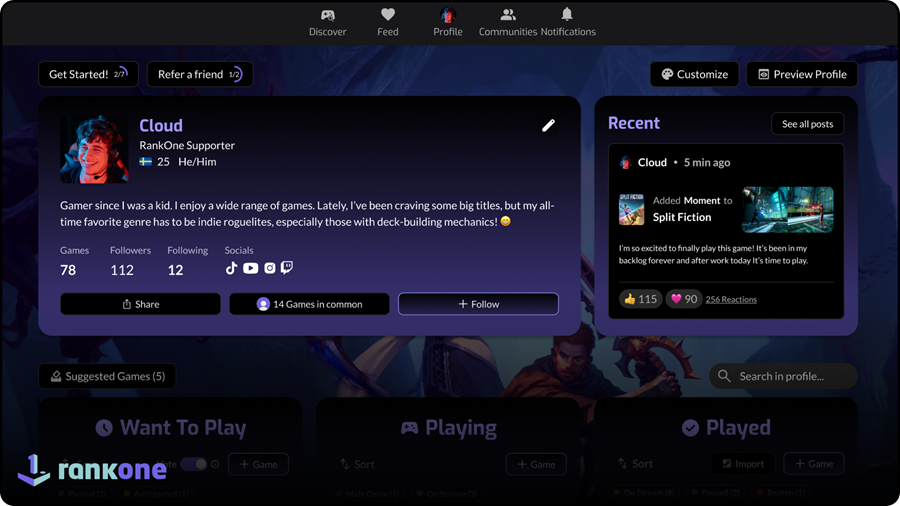Click the Search in profile field

[784, 376]
